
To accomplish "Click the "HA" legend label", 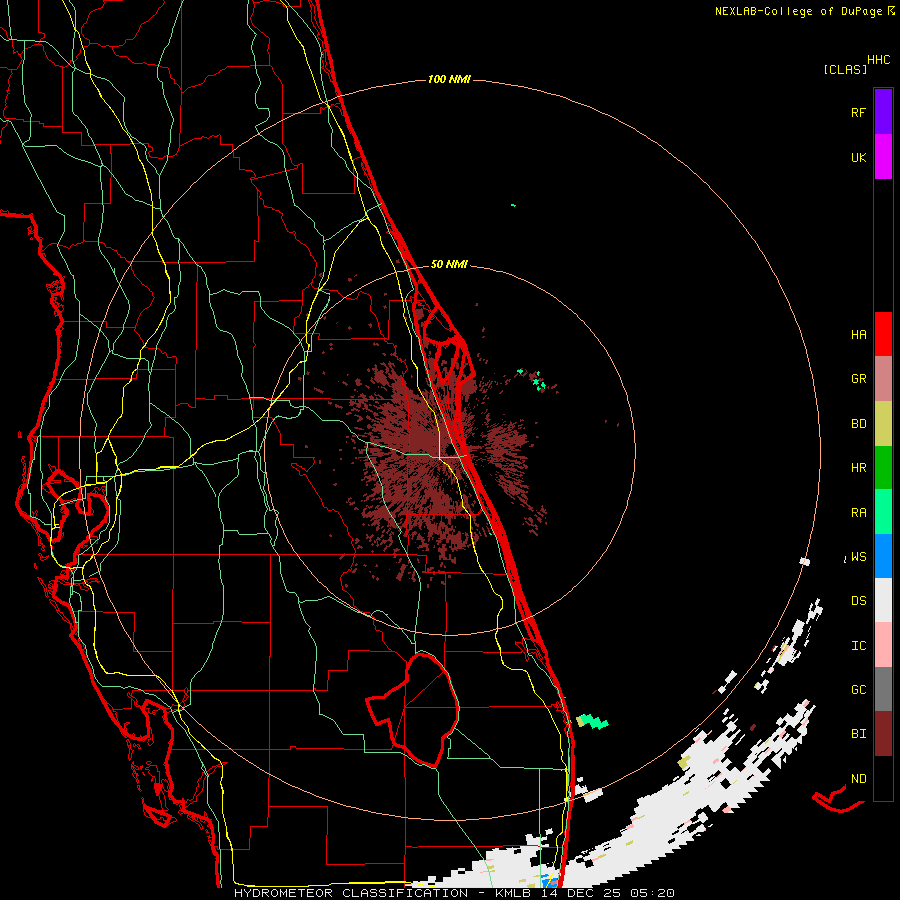I will (x=858, y=335).
